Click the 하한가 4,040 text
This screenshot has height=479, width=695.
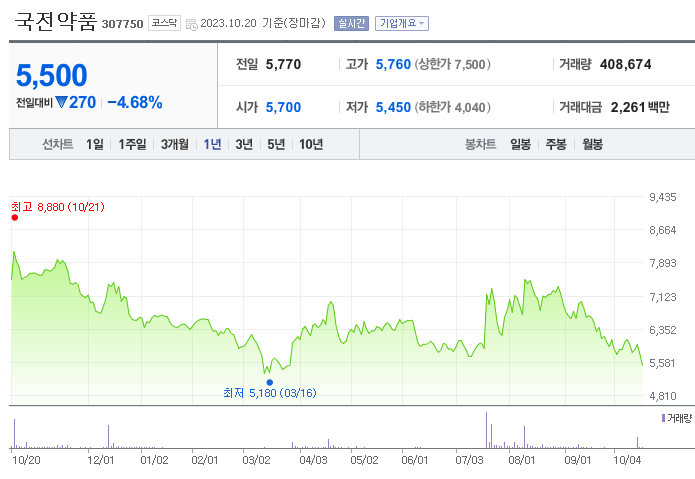coord(453,107)
